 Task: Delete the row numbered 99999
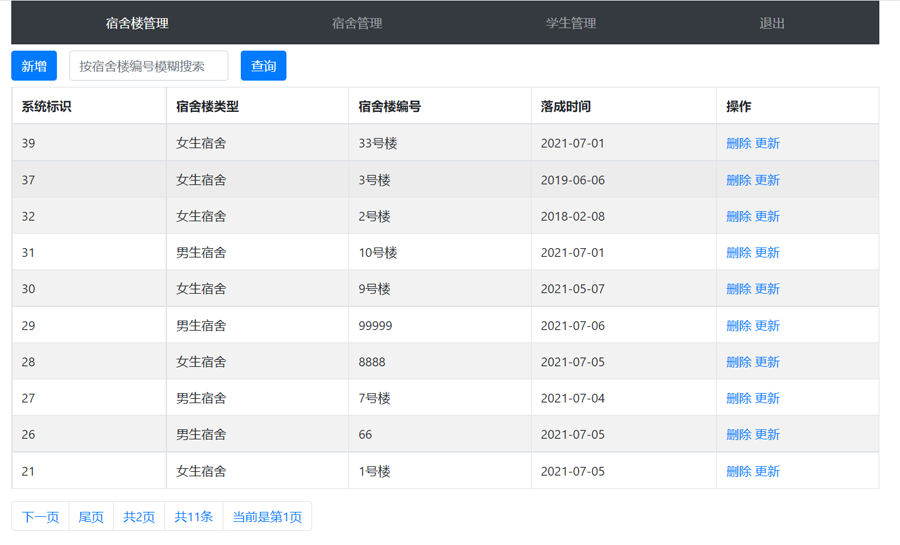click(739, 326)
